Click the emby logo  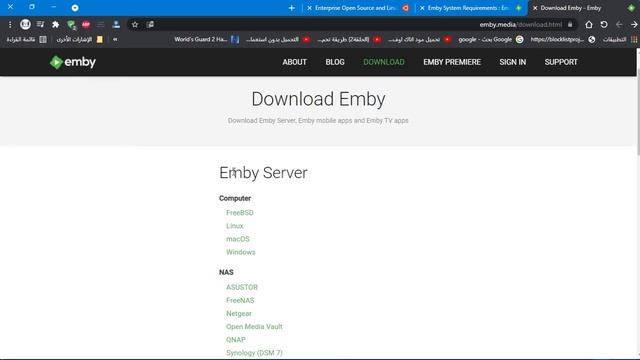pyautogui.click(x=73, y=62)
